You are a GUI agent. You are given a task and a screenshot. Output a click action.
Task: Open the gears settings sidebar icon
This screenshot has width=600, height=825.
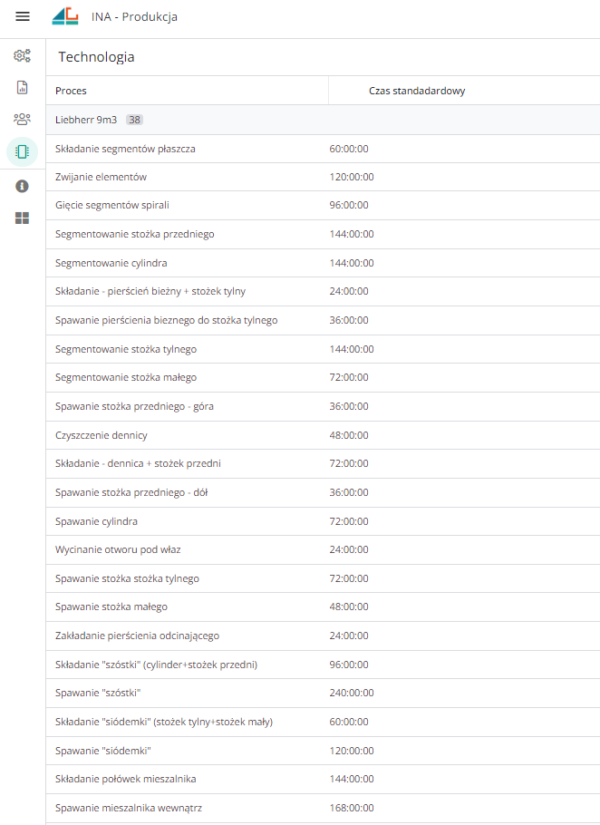pos(22,56)
